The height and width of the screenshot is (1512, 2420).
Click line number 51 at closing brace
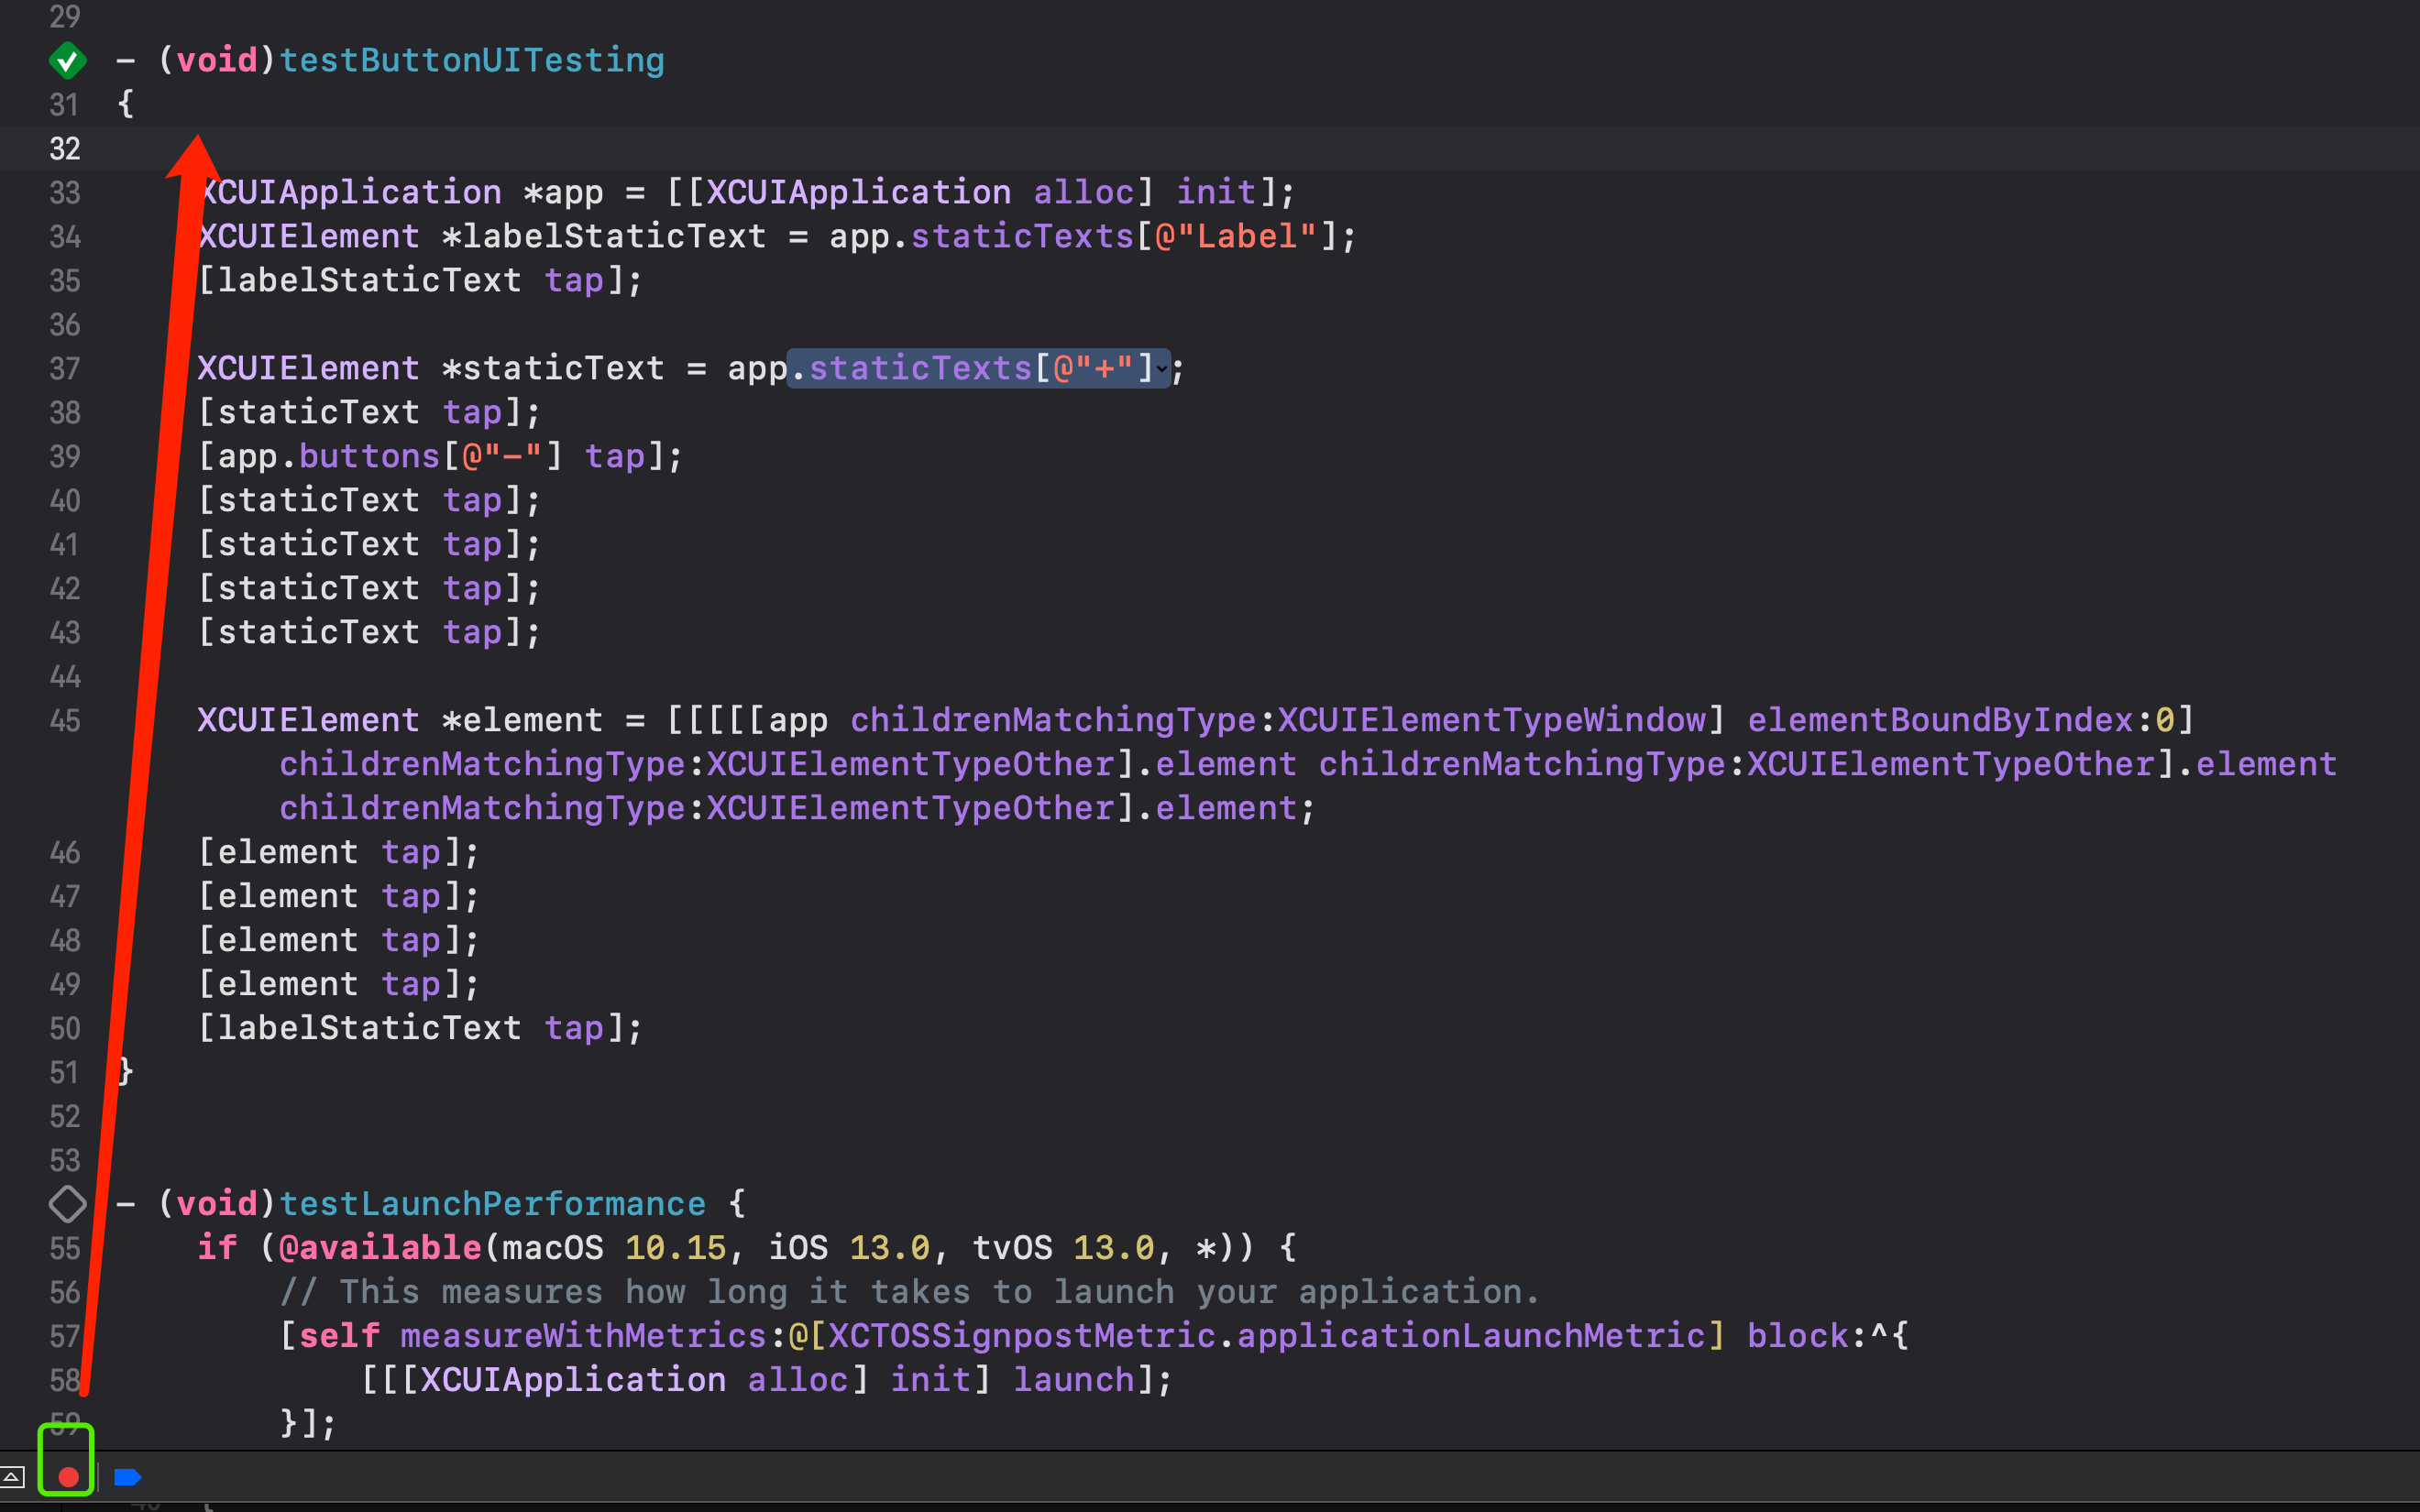(x=65, y=1073)
